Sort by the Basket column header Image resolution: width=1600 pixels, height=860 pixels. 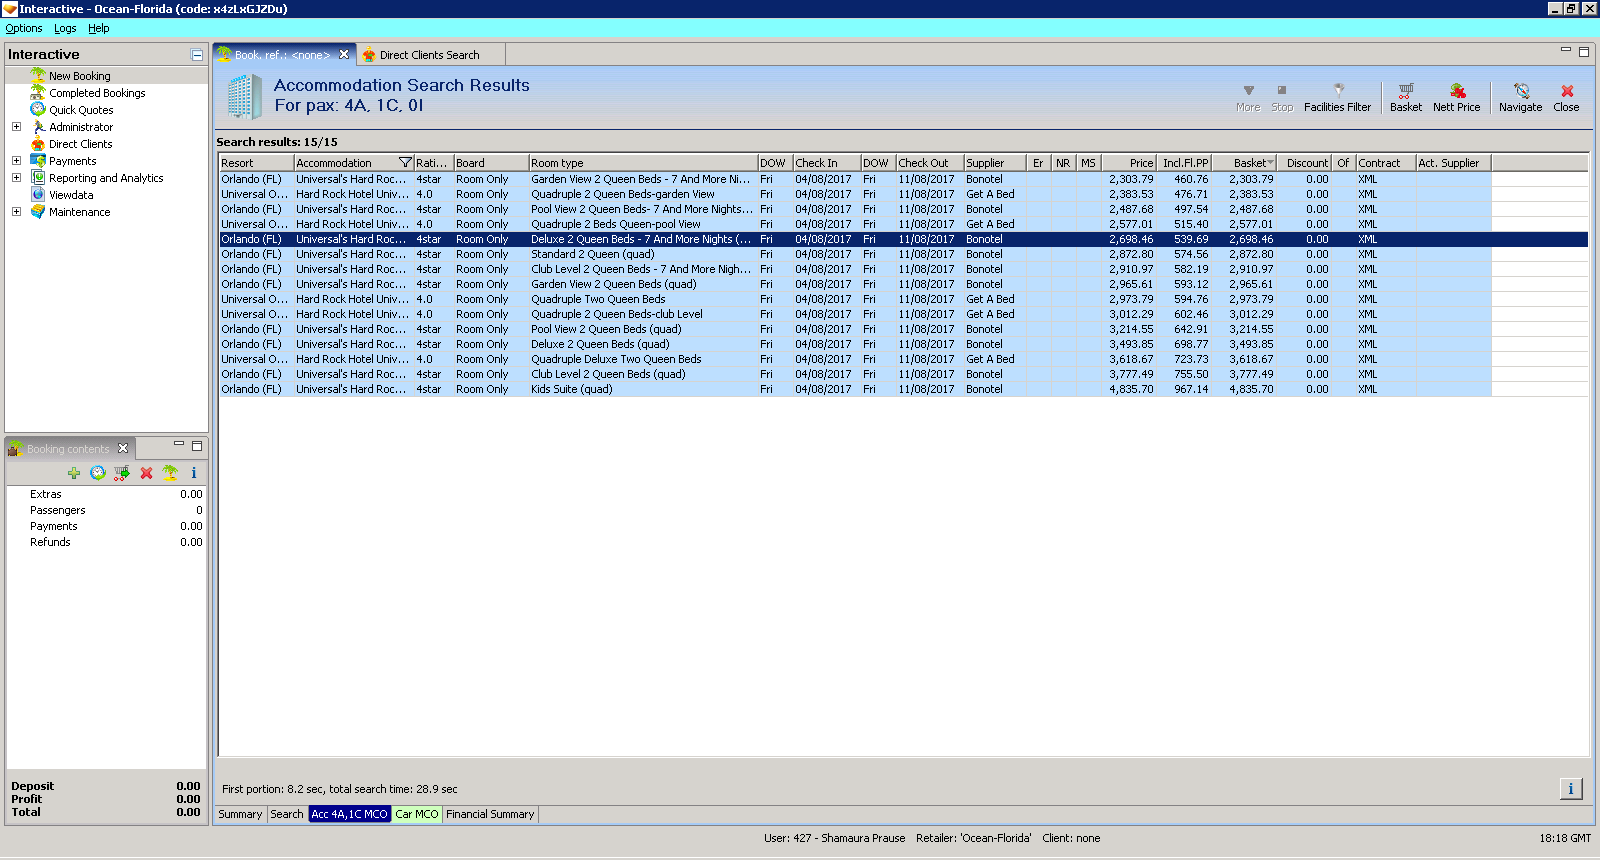[x=1244, y=163]
